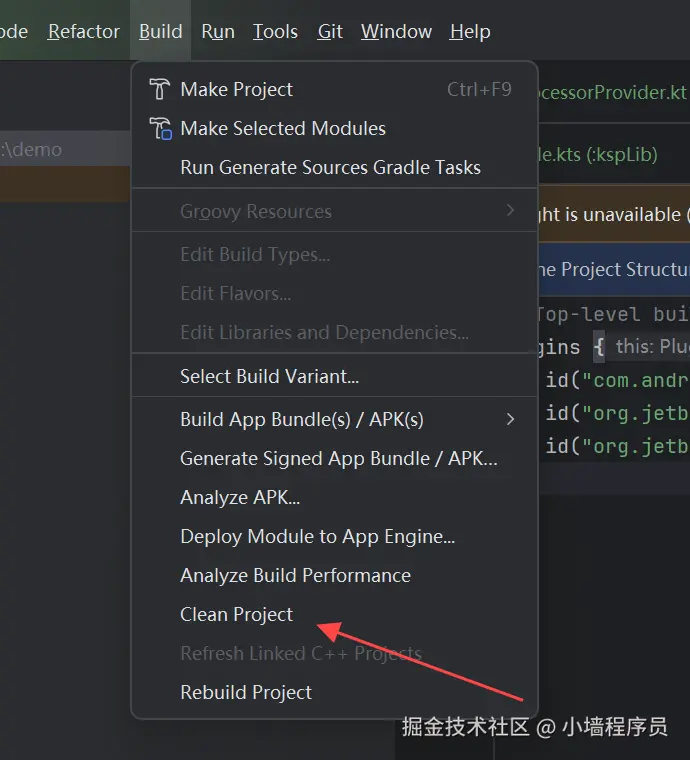
Task: Select Analyze Build Performance
Action: click(x=295, y=575)
